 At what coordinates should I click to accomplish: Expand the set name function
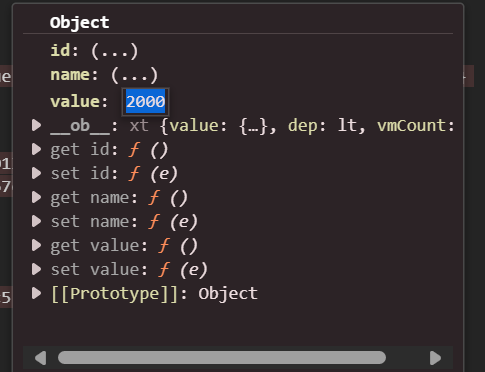click(36, 221)
